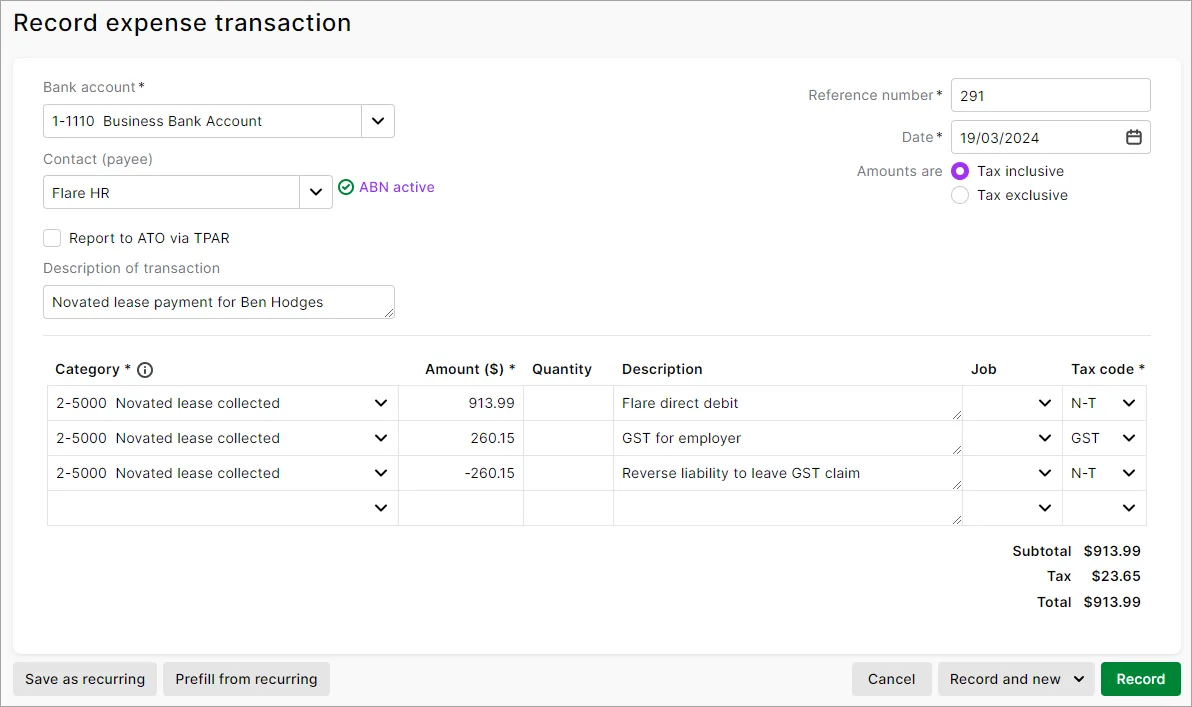Click the Save as recurring button
Image resolution: width=1192 pixels, height=707 pixels.
pyautogui.click(x=85, y=679)
